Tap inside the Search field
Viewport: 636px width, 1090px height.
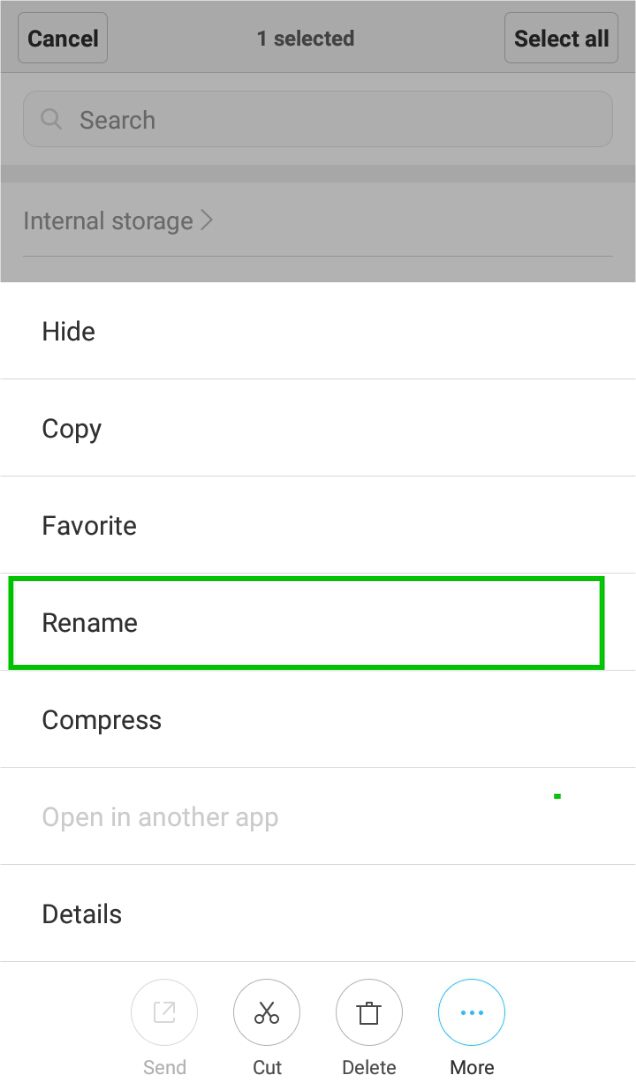click(x=317, y=119)
